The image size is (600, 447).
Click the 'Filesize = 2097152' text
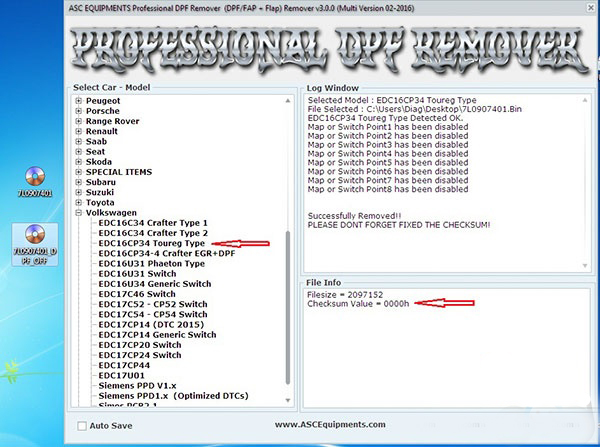click(345, 295)
